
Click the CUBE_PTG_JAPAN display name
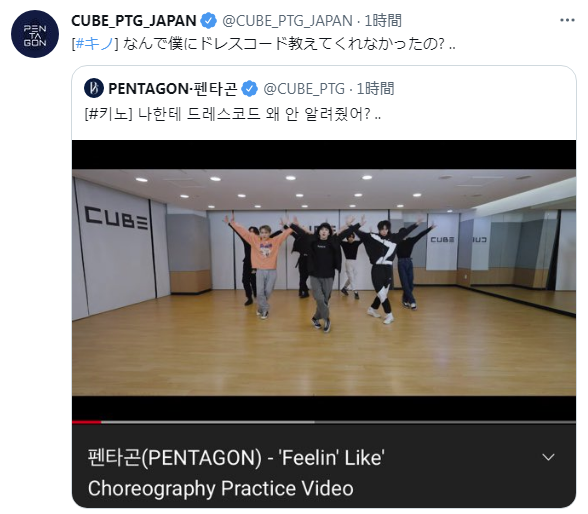[x=134, y=21]
